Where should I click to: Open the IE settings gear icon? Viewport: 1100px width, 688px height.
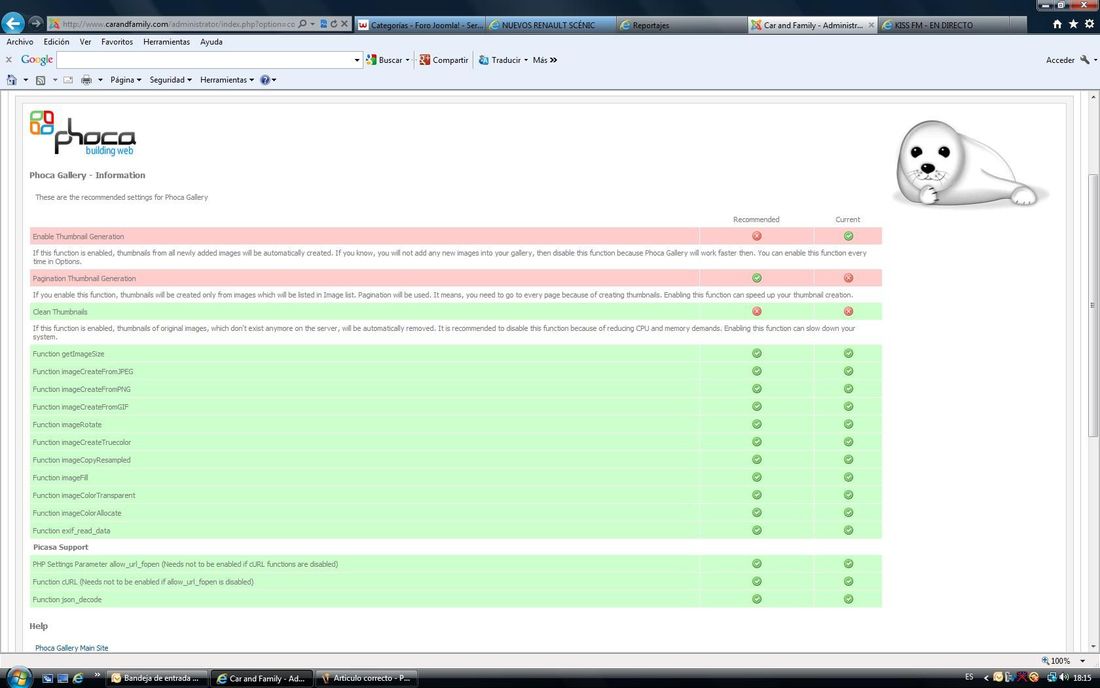(1089, 24)
